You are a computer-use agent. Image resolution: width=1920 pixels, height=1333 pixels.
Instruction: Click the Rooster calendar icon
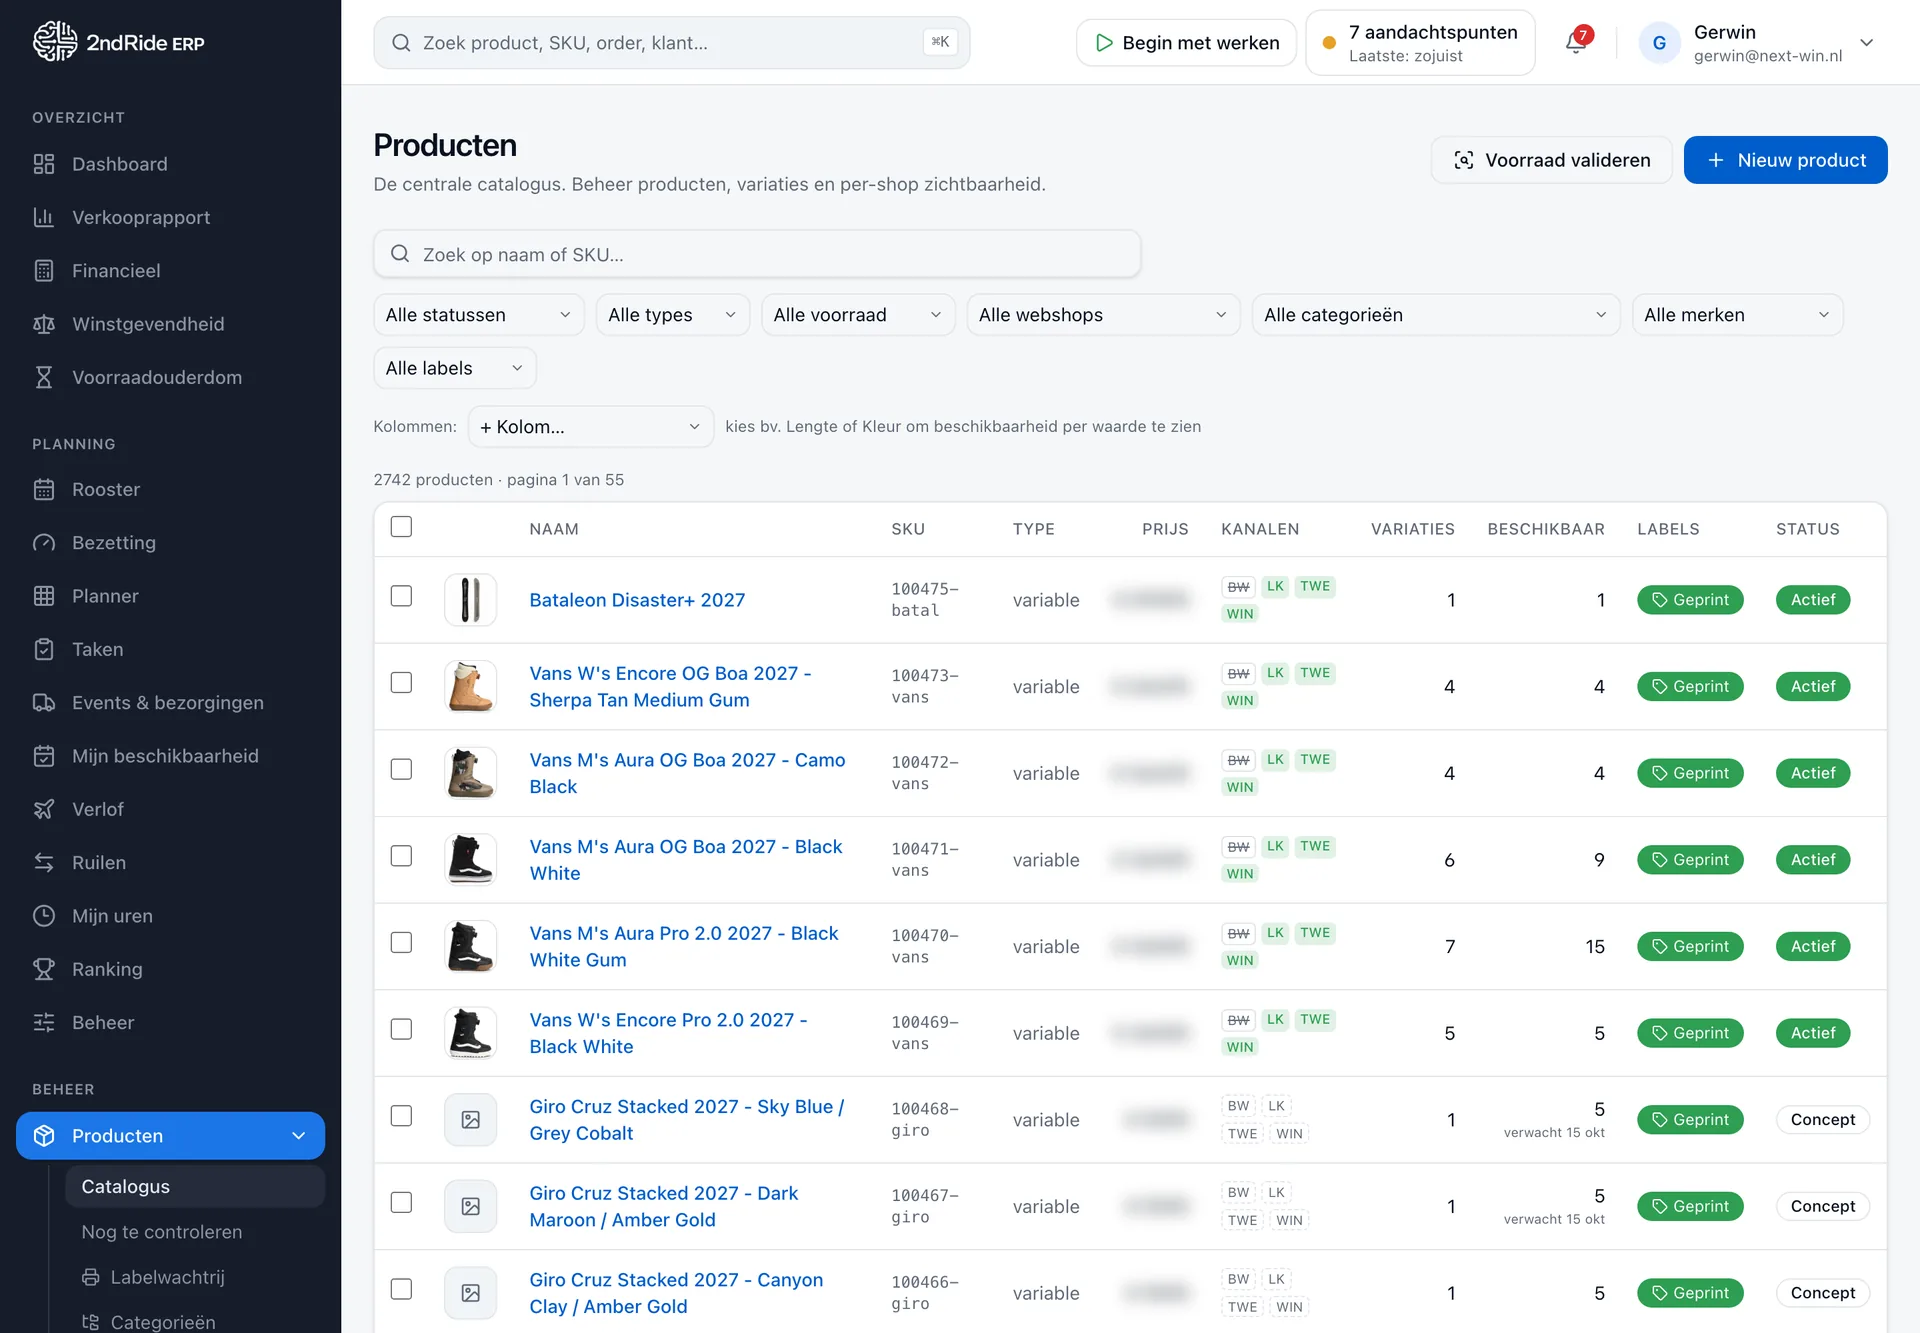(44, 489)
